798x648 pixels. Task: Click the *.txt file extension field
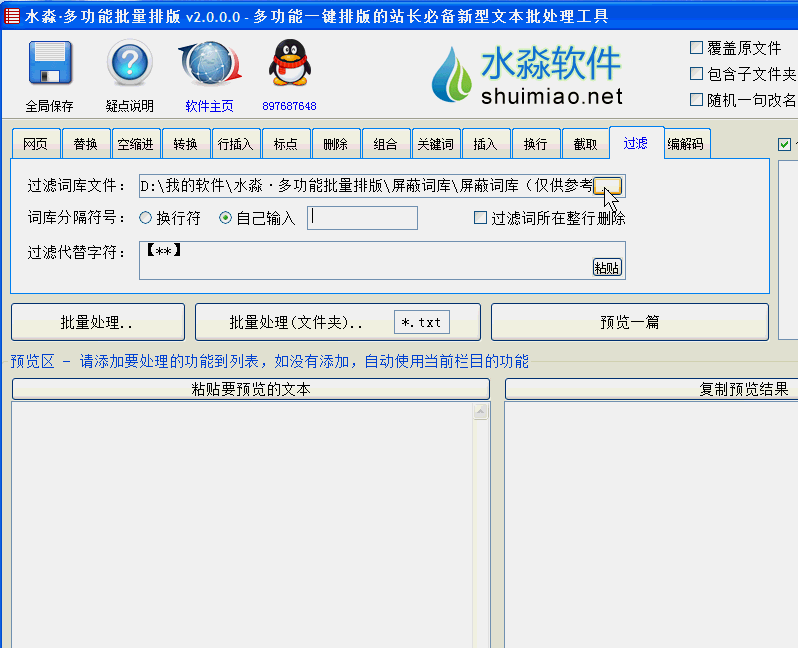tap(421, 322)
